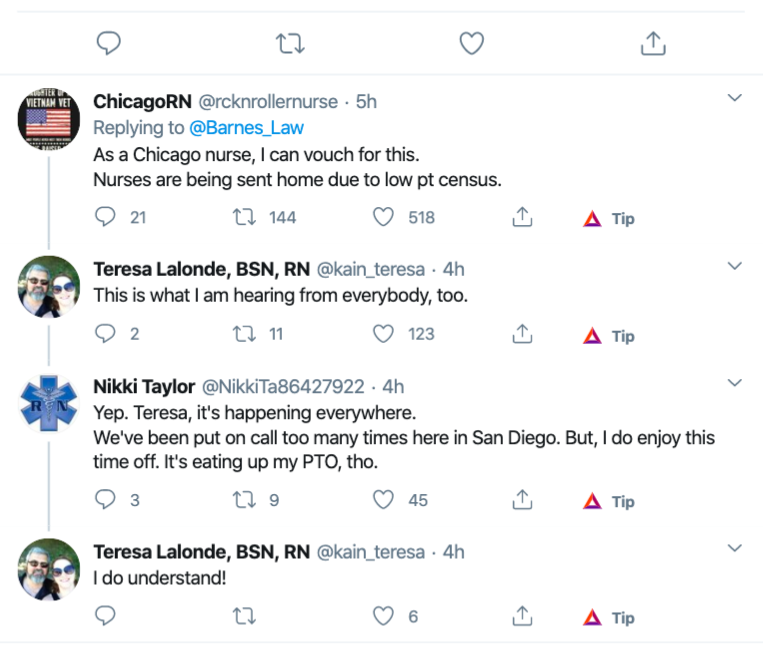Image resolution: width=763 pixels, height=653 pixels.
Task: Retweet ChicagoRN's Chicago nurse tweet
Action: click(241, 217)
